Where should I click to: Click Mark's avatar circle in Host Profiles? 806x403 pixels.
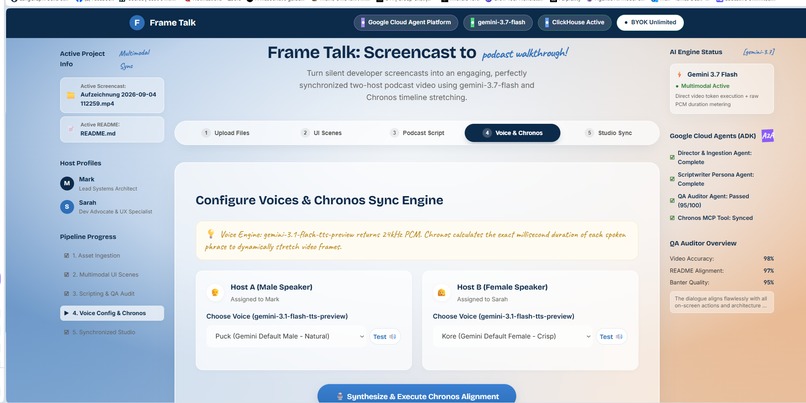point(67,184)
